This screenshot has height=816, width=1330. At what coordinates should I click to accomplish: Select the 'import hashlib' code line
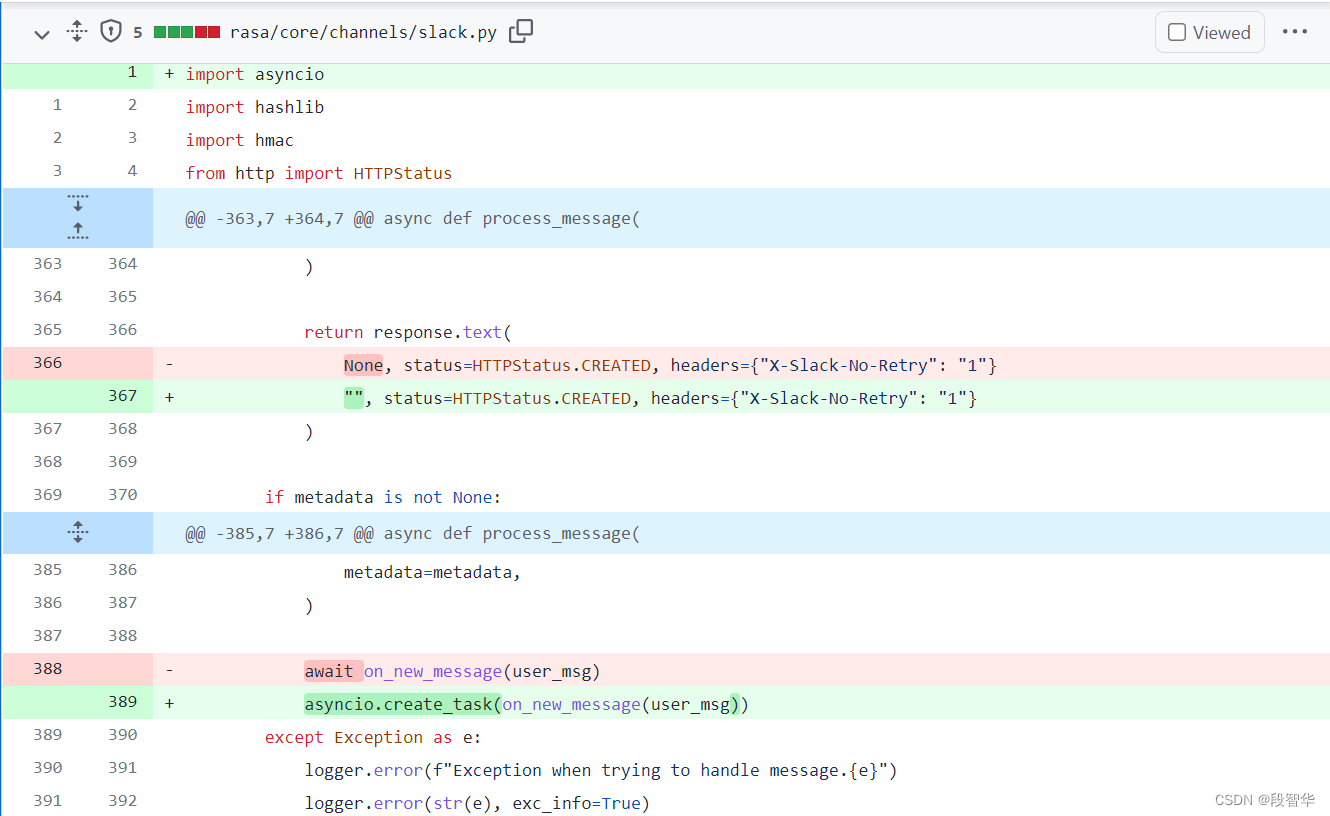pos(255,107)
